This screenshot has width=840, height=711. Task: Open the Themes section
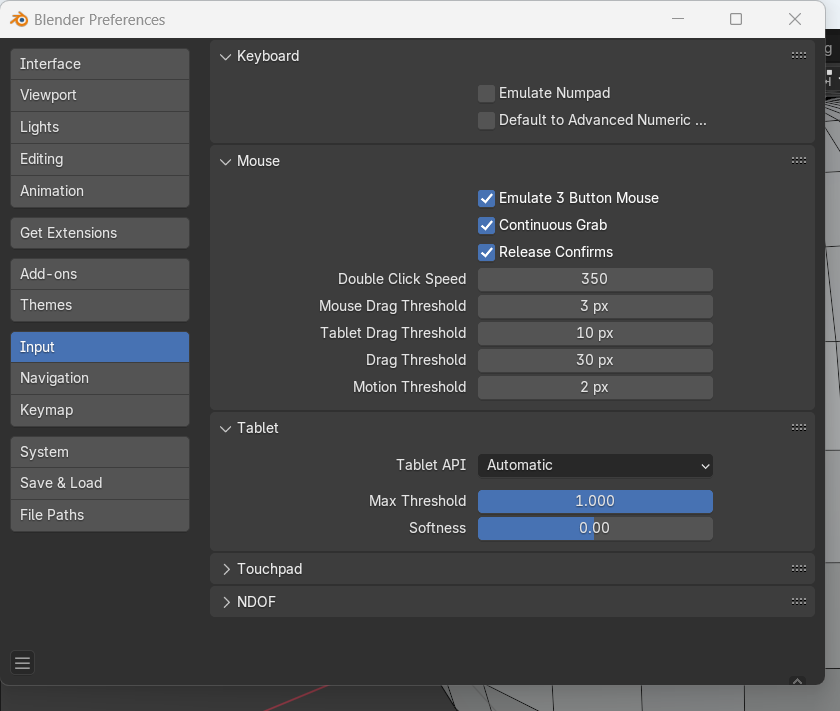click(100, 305)
